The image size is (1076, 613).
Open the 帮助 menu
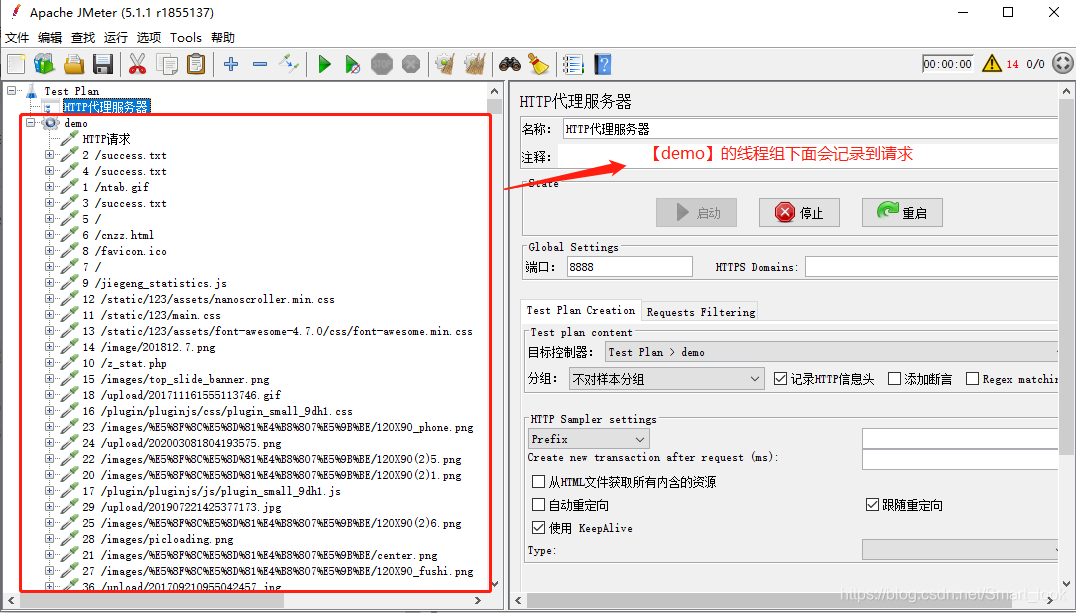(223, 38)
